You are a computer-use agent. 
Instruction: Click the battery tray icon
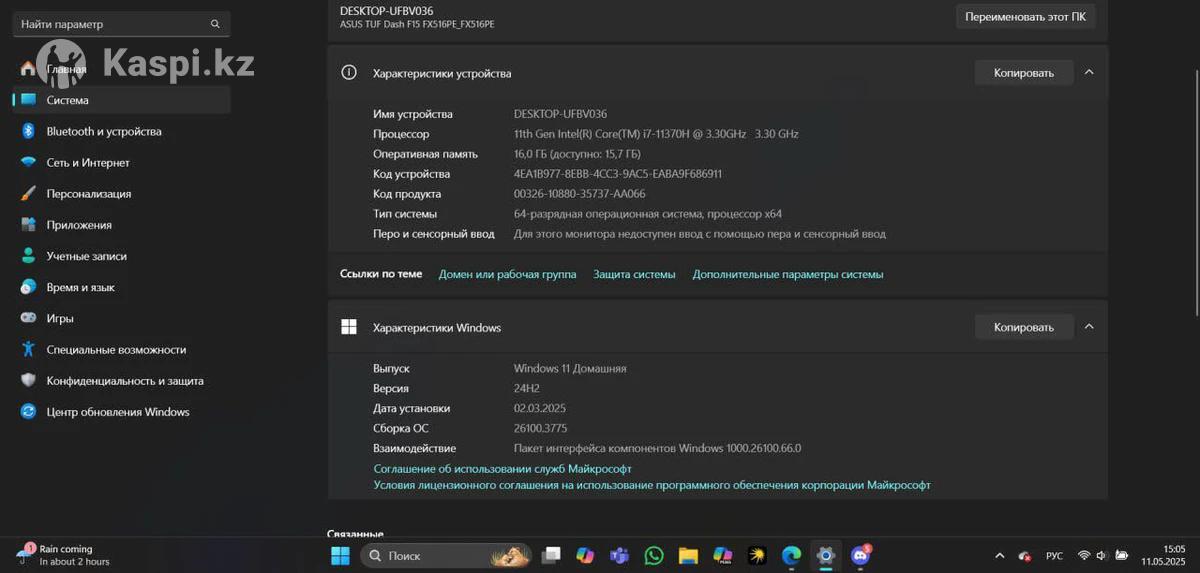(1121, 555)
